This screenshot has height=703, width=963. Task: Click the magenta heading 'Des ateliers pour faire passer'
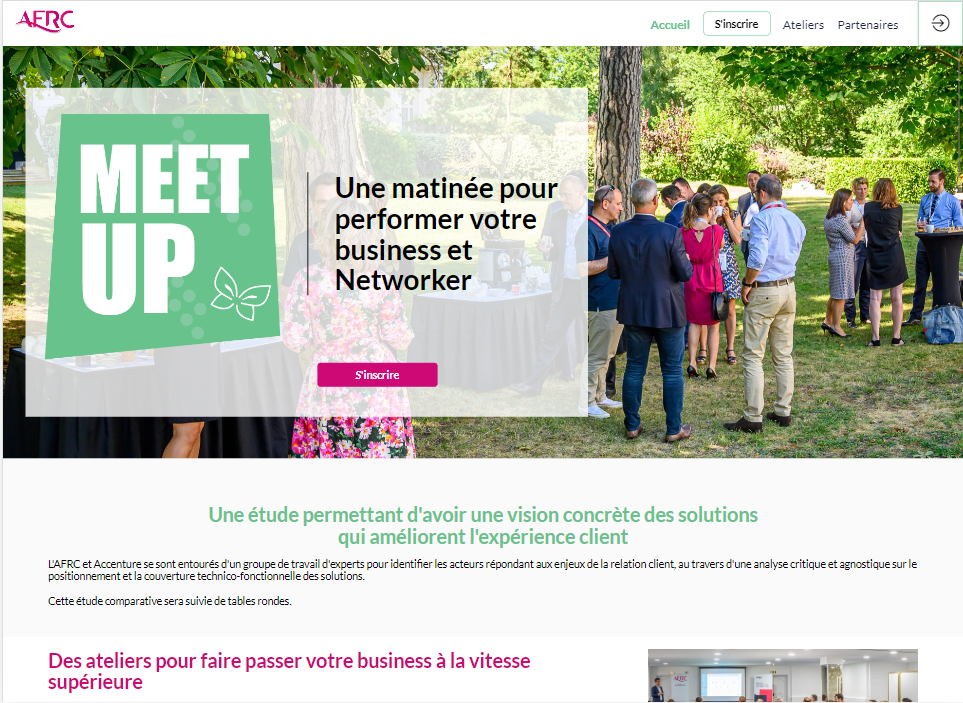(x=289, y=671)
